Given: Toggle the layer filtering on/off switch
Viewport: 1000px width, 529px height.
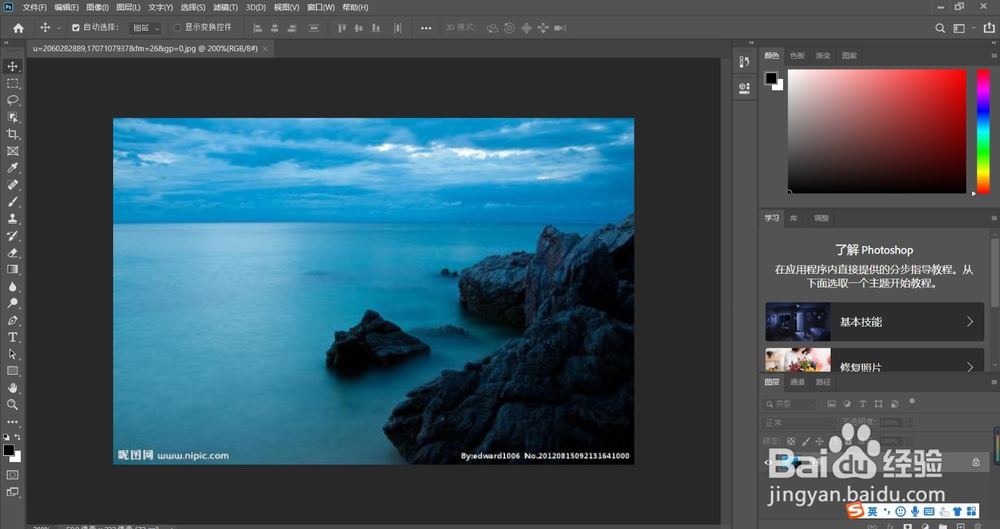Looking at the screenshot, I should (x=912, y=402).
